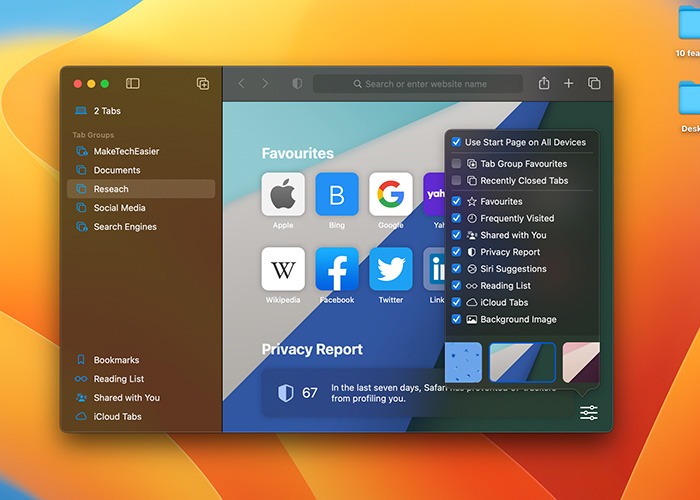This screenshot has height=500, width=700.
Task: Open the Twitter favourite icon
Action: click(391, 269)
